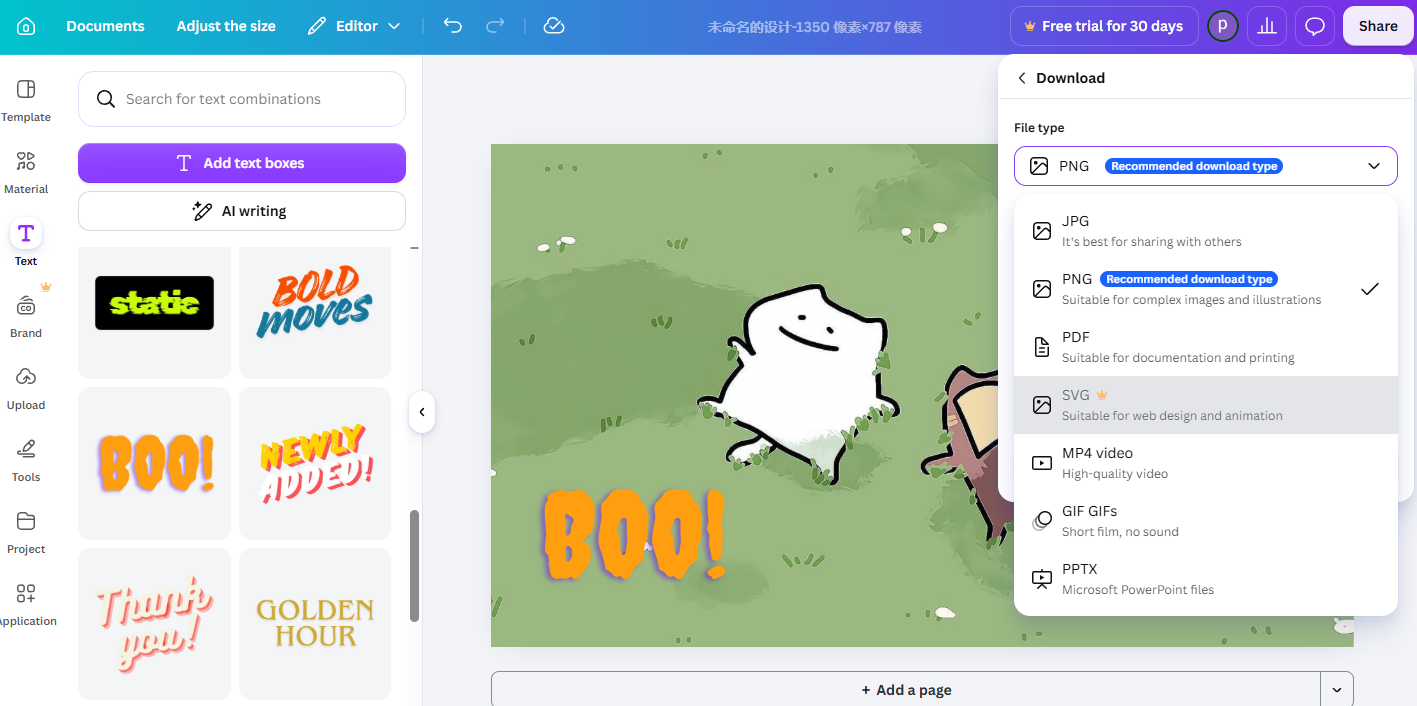Click the search magnifier icon
This screenshot has height=706, width=1417.
105,99
